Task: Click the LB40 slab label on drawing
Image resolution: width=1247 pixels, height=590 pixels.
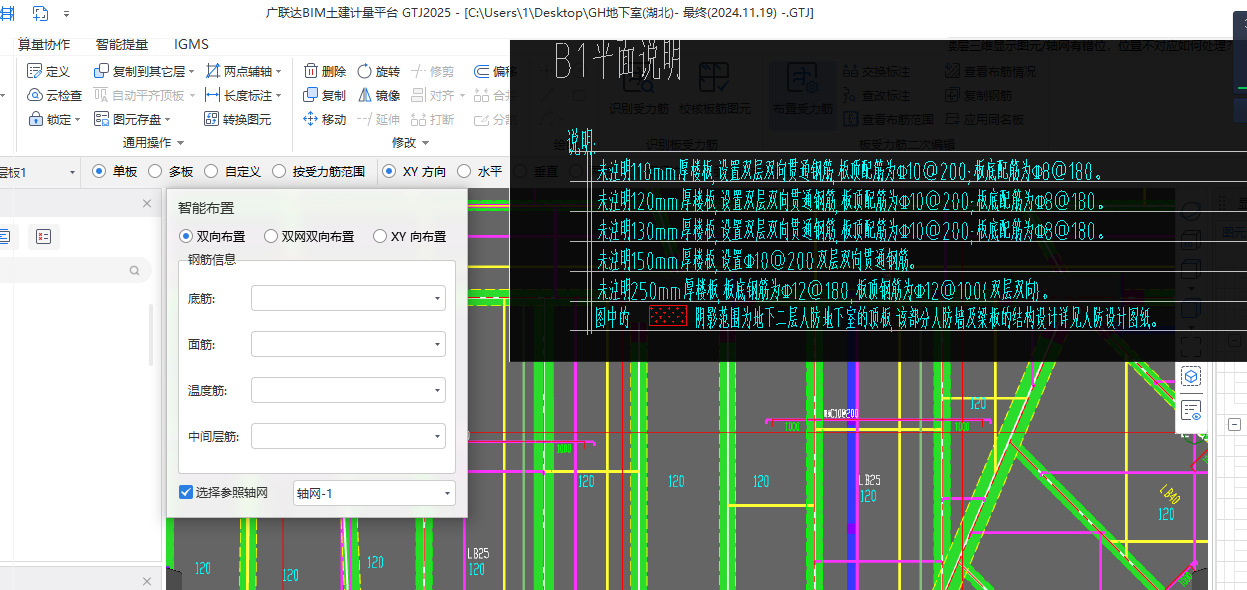Action: click(x=1168, y=494)
